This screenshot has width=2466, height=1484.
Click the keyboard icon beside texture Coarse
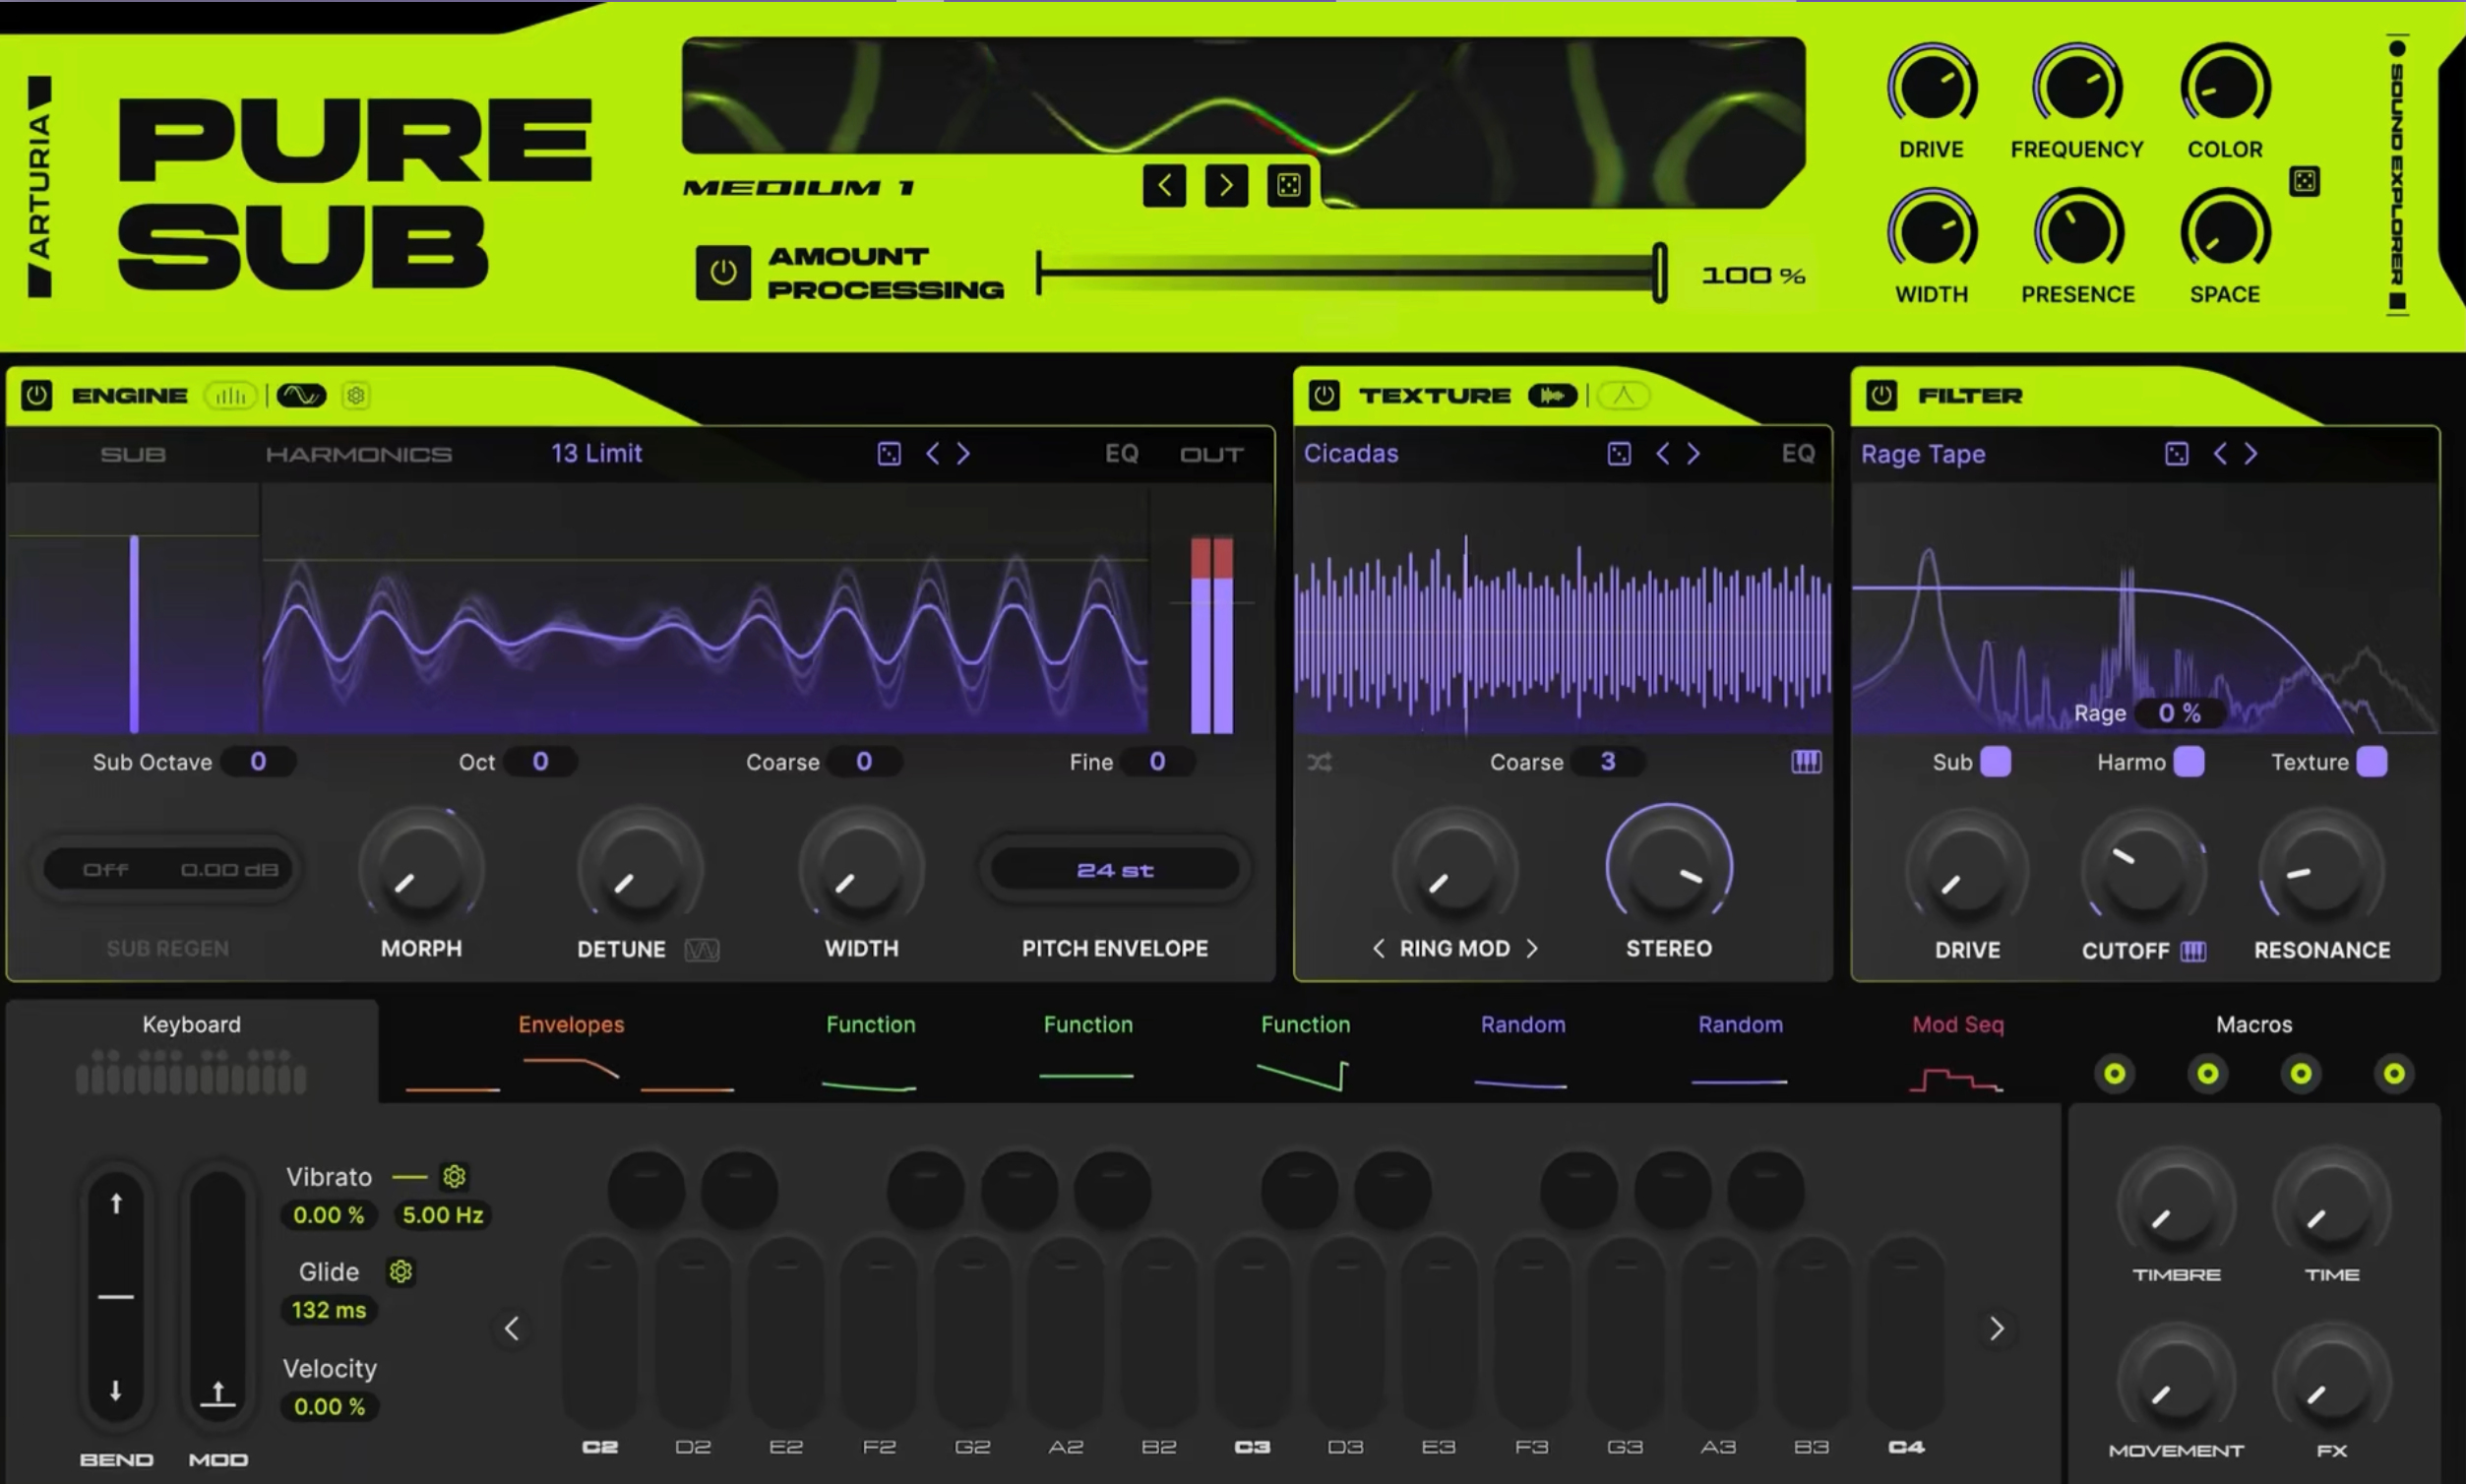click(x=1806, y=762)
